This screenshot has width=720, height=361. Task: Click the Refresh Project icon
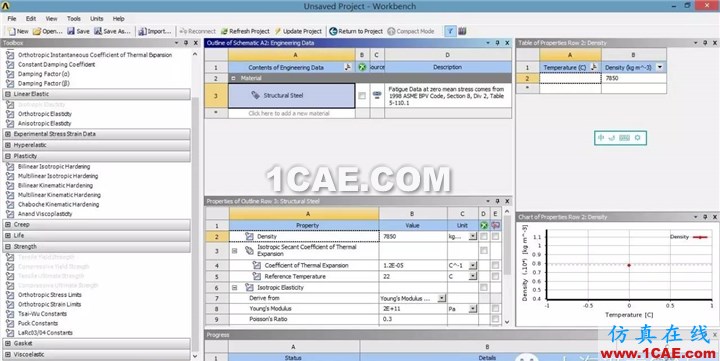click(x=224, y=31)
